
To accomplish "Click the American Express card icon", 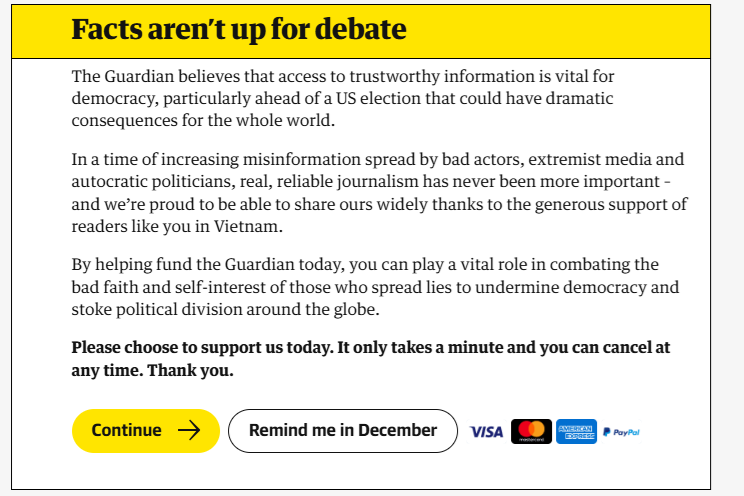I will 576,431.
